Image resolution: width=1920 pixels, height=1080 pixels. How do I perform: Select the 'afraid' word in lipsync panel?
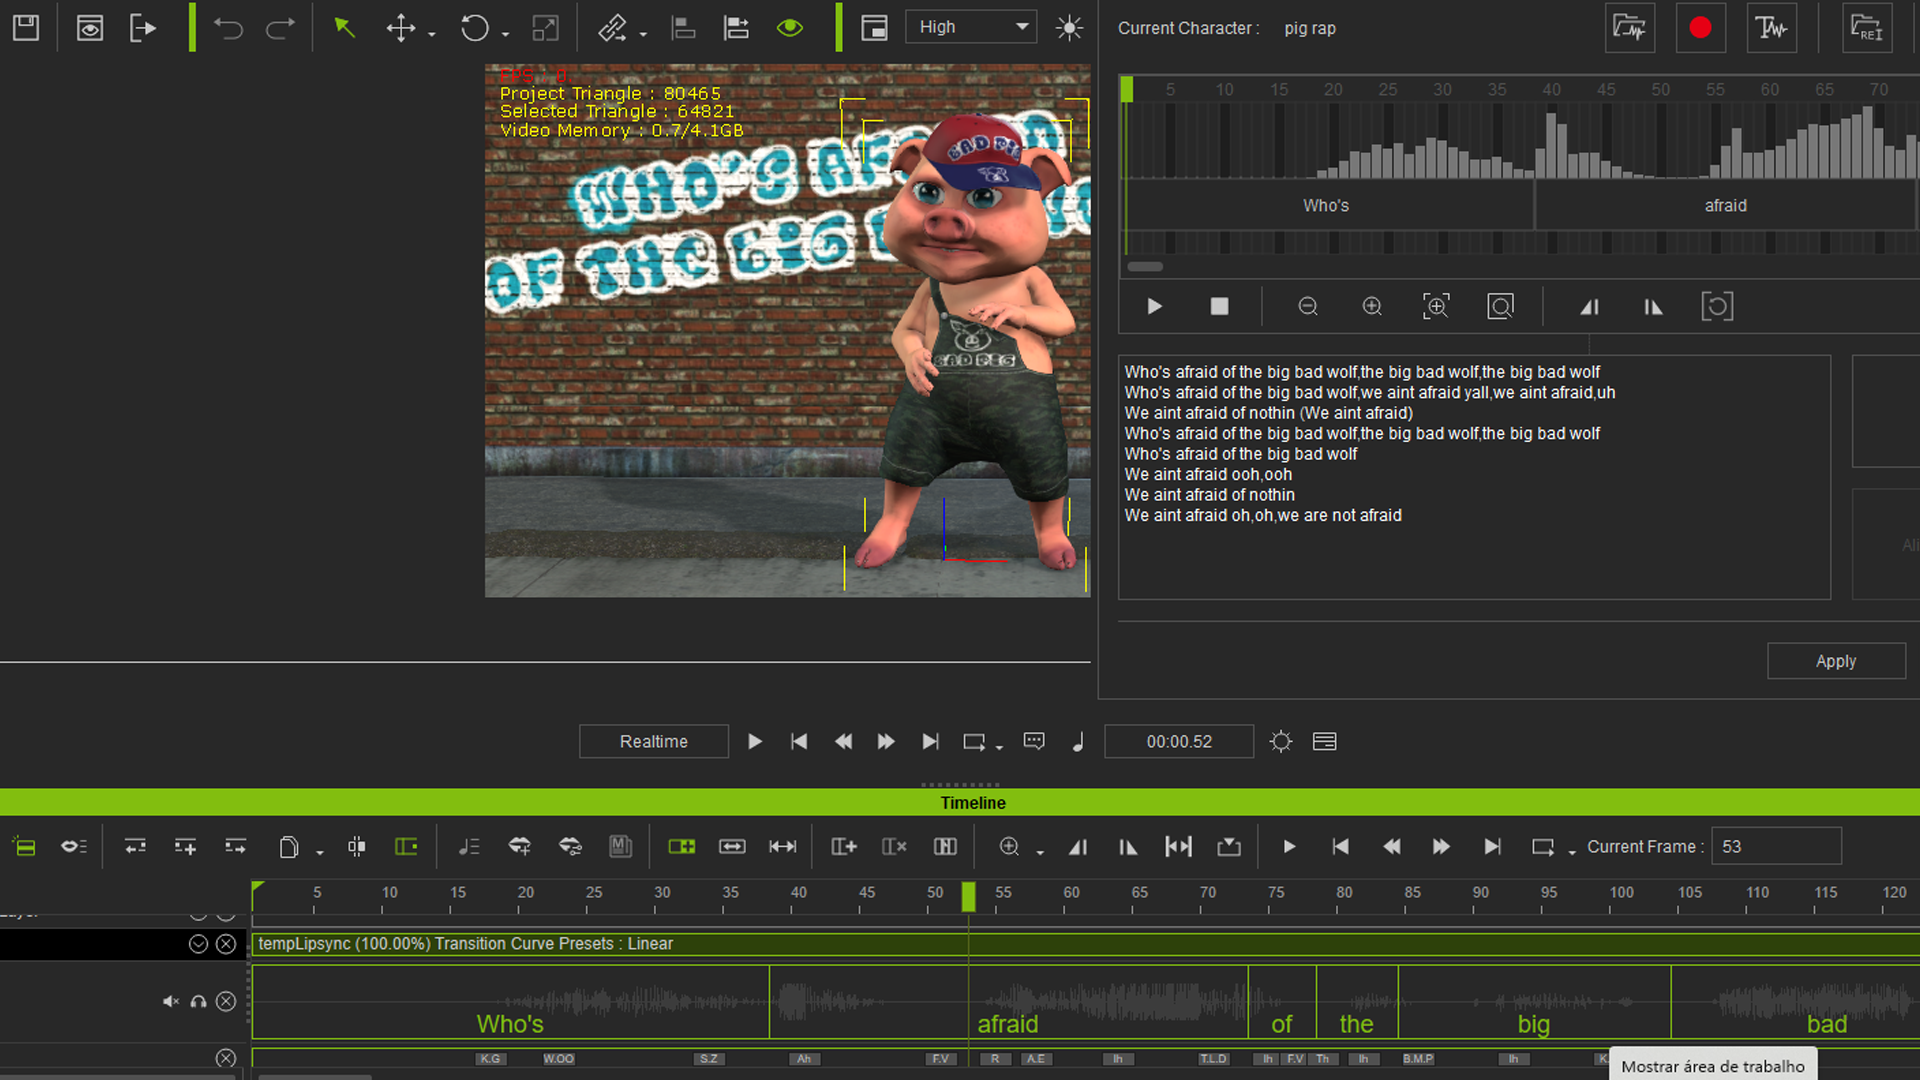(1726, 205)
